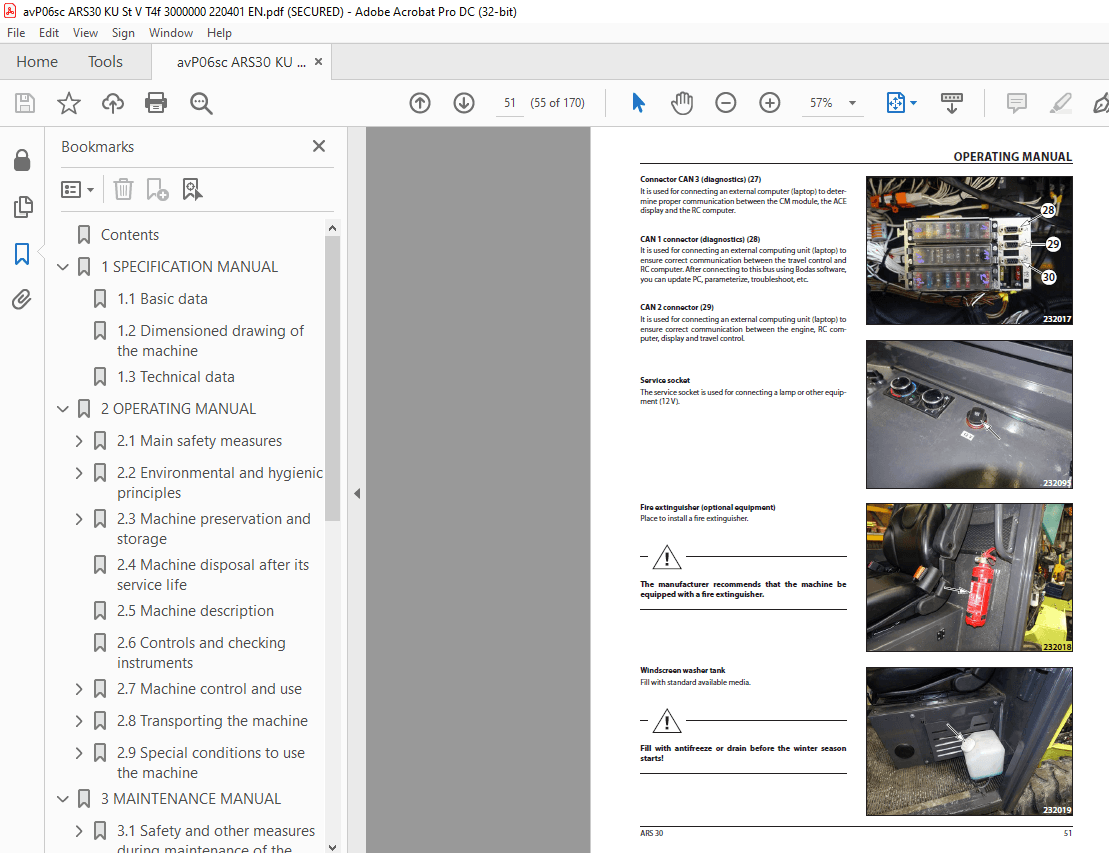Go to the next page with the down arrow
1109x853 pixels.
click(463, 102)
